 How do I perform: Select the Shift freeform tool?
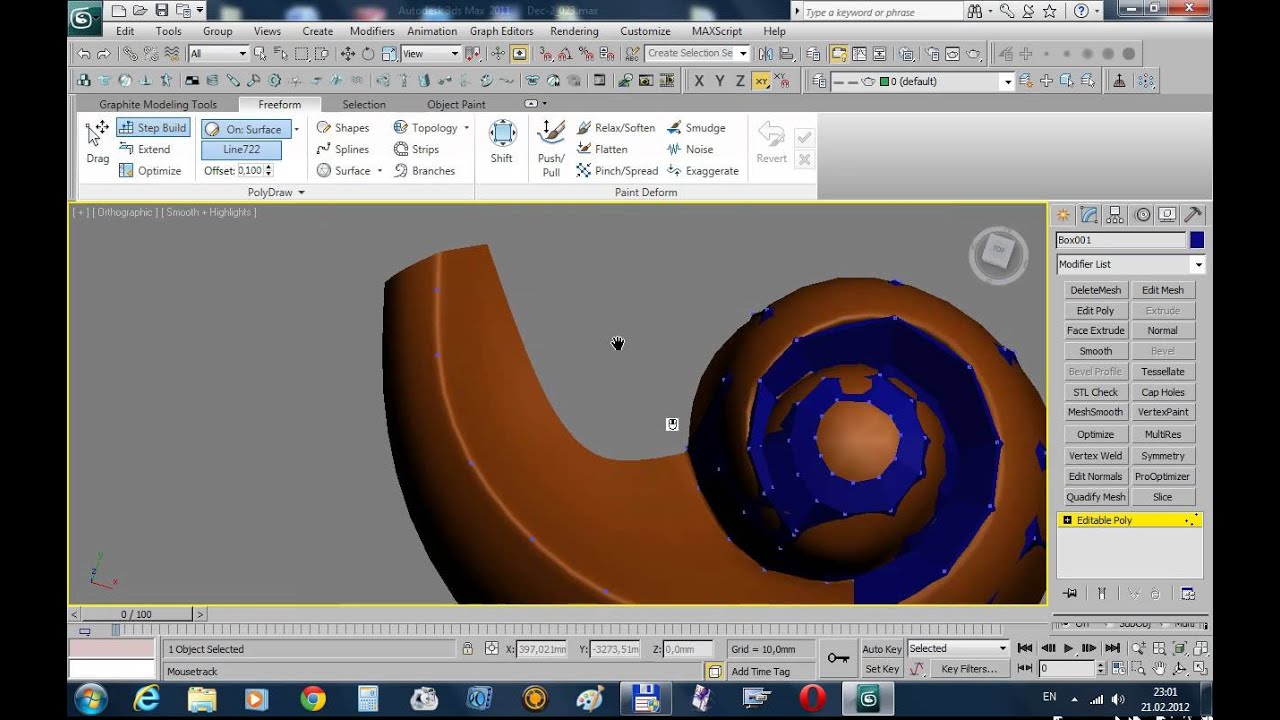[x=502, y=142]
